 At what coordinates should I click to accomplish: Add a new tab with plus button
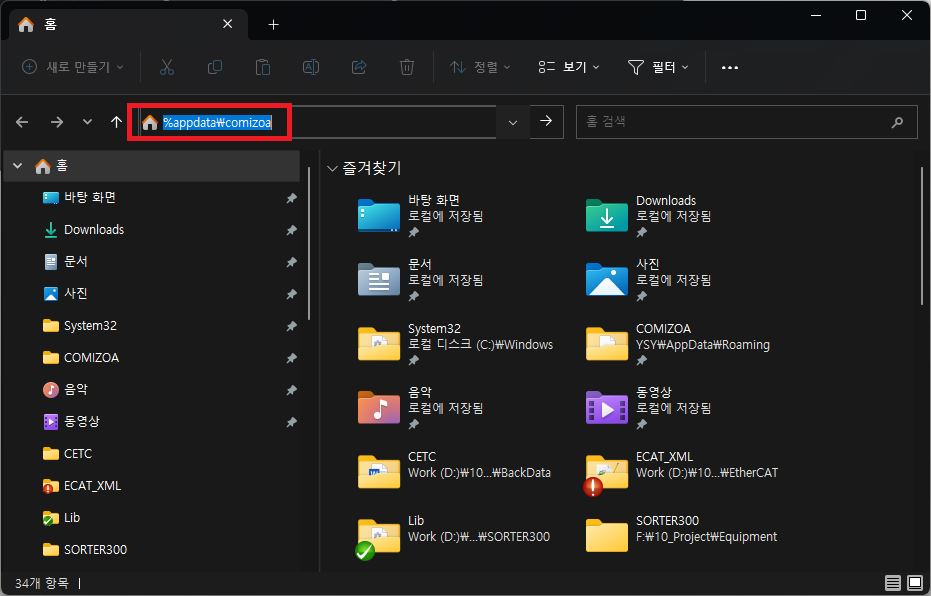pyautogui.click(x=273, y=24)
